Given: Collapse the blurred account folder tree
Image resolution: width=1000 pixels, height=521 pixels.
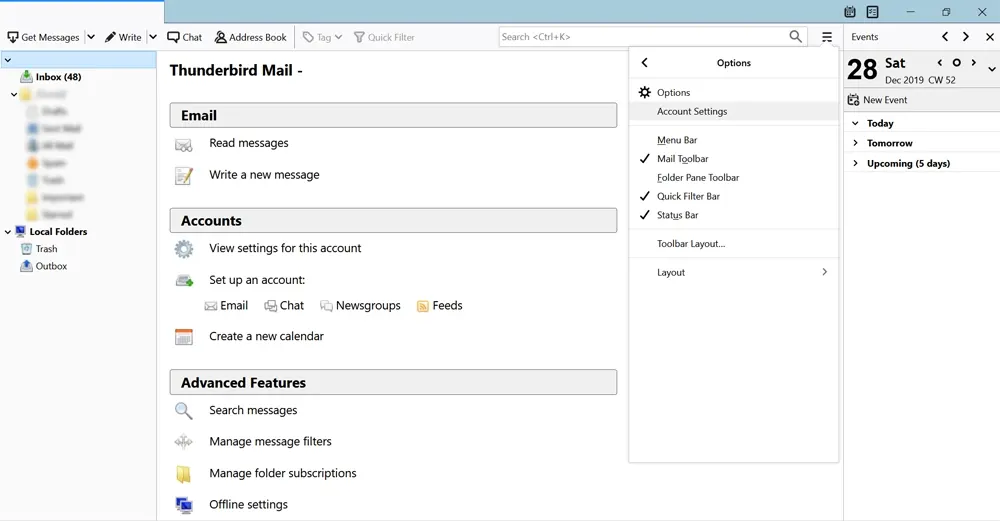Looking at the screenshot, I should 14,94.
